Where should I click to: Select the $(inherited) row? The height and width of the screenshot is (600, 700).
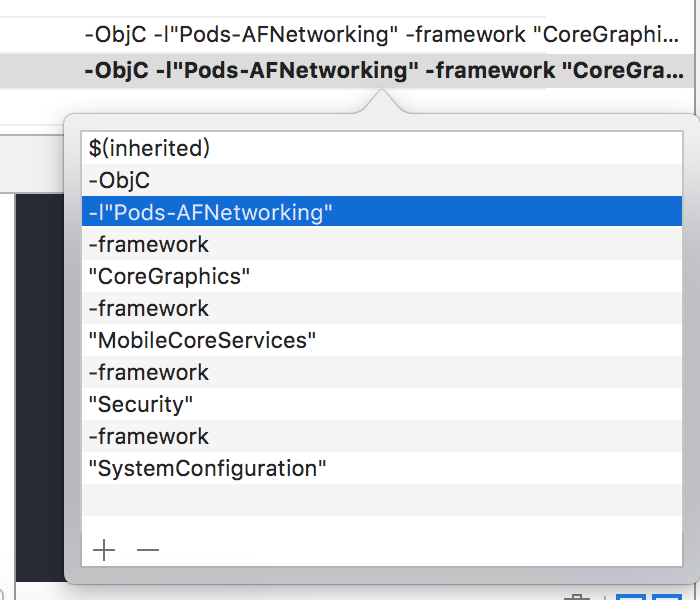[382, 148]
